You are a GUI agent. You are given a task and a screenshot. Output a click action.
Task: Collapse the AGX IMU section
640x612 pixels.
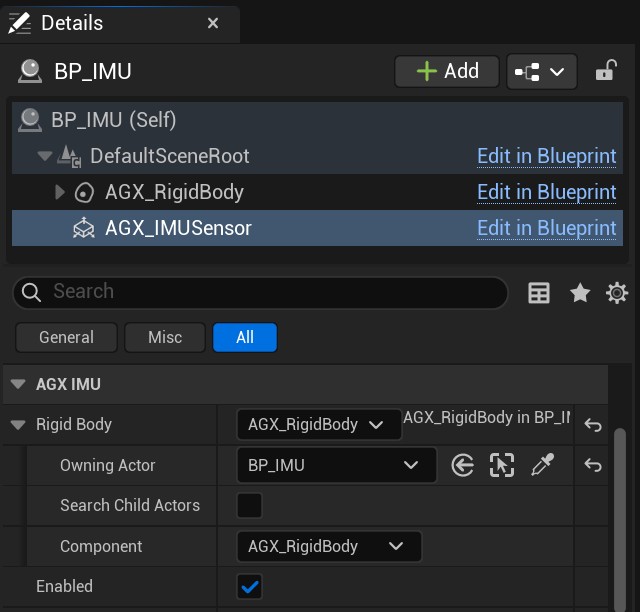17,384
